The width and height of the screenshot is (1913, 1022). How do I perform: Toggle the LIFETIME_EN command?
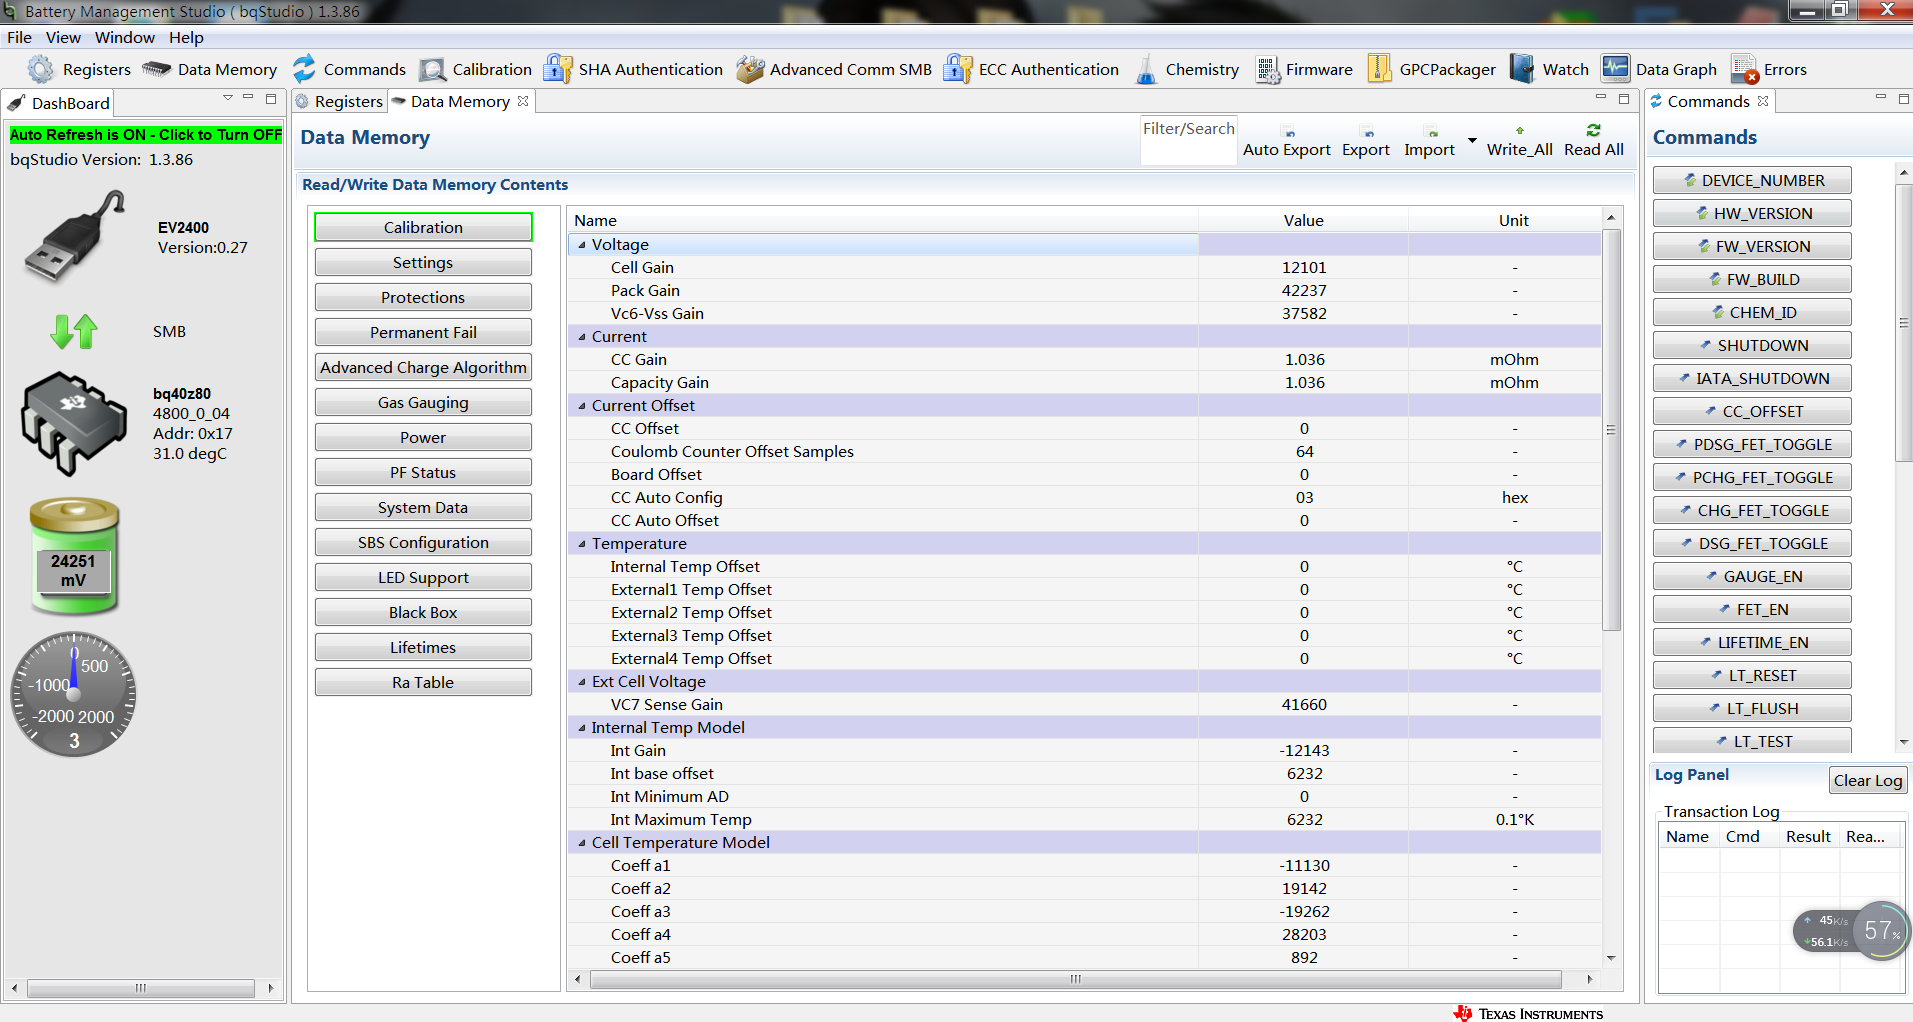click(x=1752, y=642)
